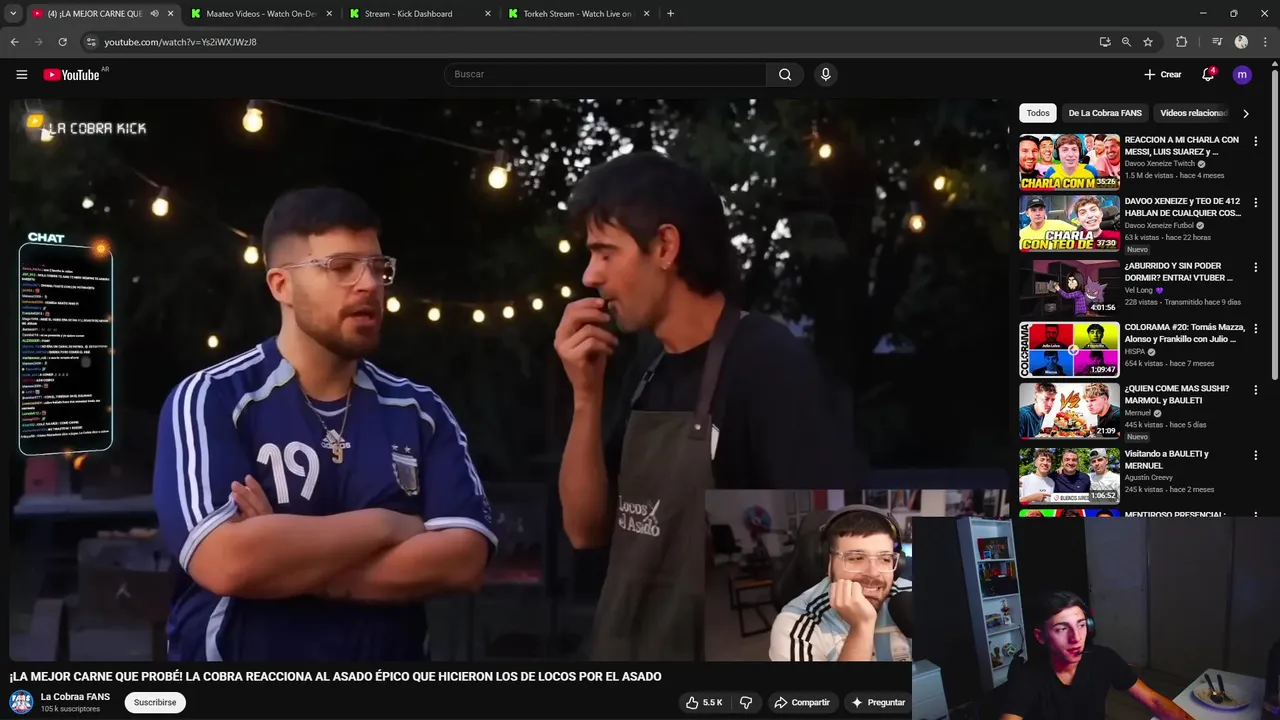The width and height of the screenshot is (1280, 720).
Task: Click the Preguntar button
Action: click(878, 702)
